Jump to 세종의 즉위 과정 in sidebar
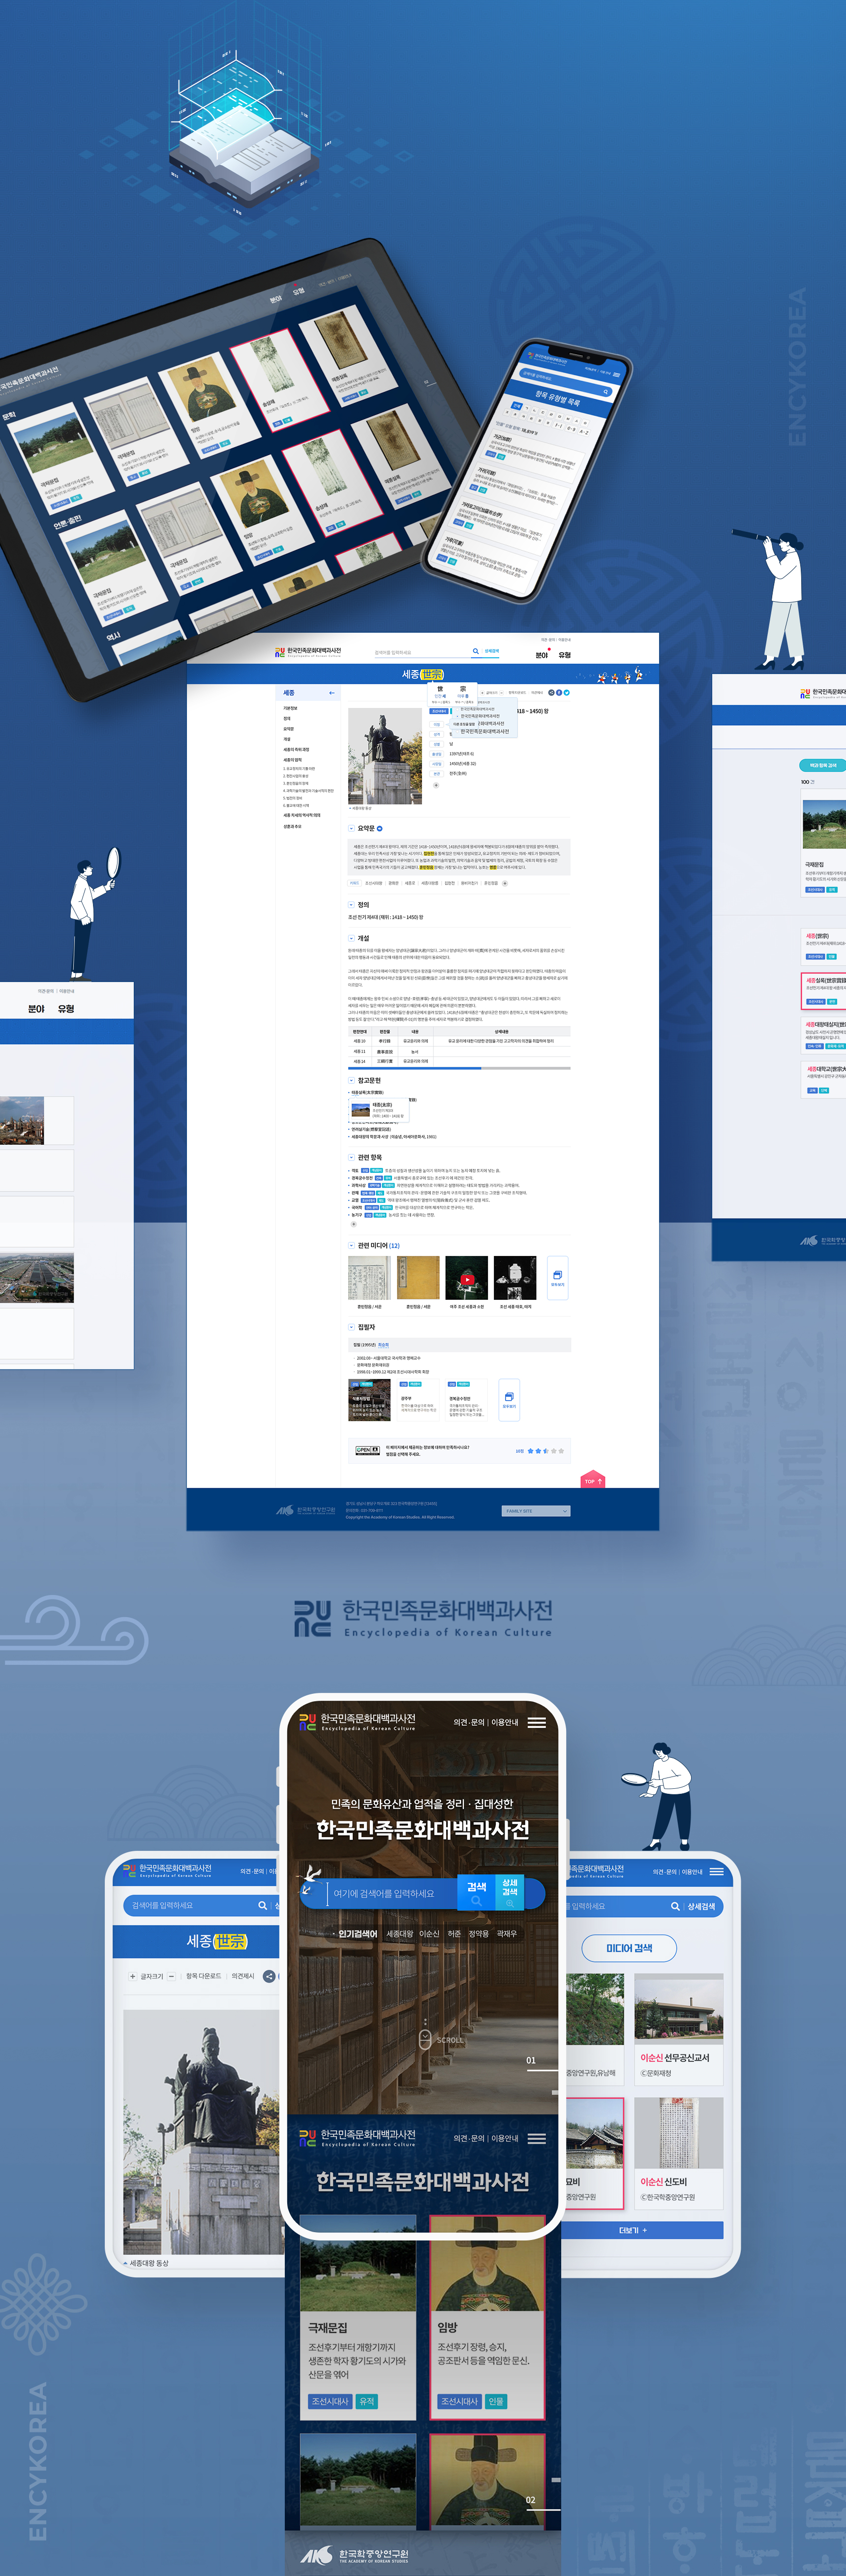 pyautogui.click(x=296, y=749)
